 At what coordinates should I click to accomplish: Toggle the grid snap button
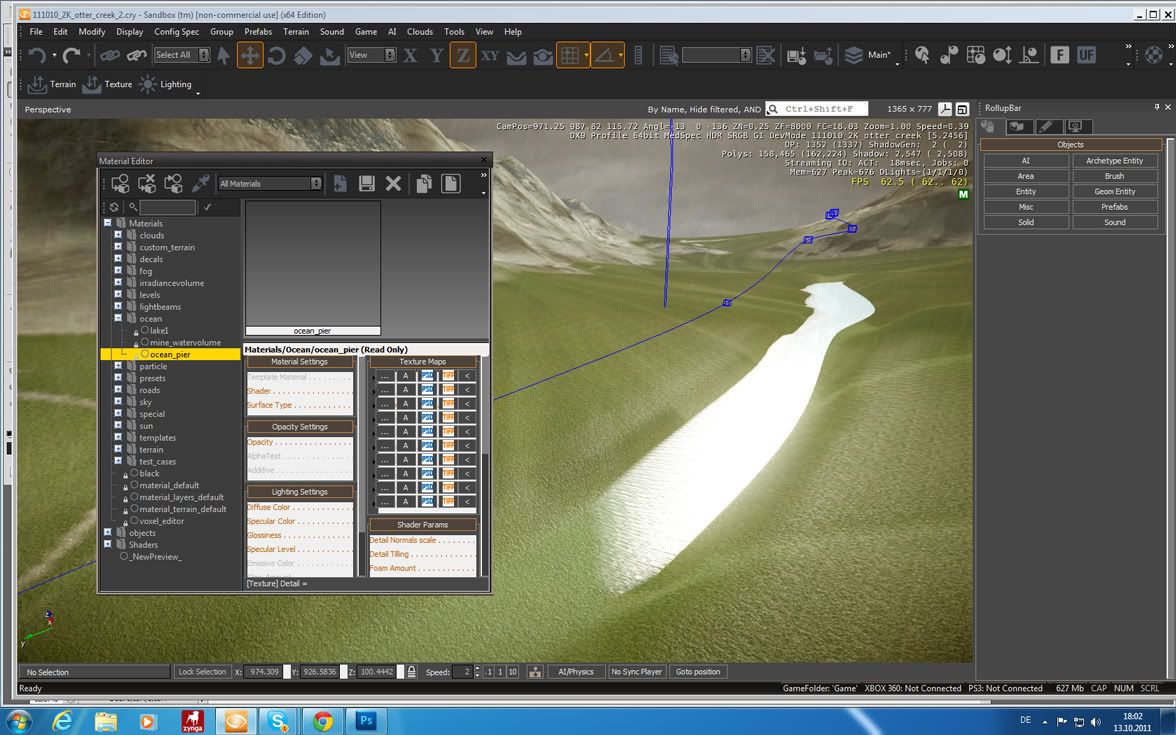pyautogui.click(x=570, y=56)
